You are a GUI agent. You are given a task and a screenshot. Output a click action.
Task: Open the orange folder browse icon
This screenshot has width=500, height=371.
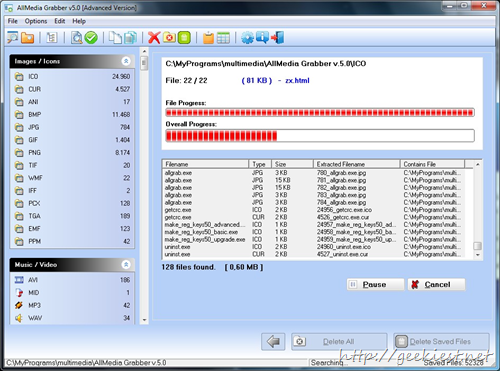click(28, 38)
